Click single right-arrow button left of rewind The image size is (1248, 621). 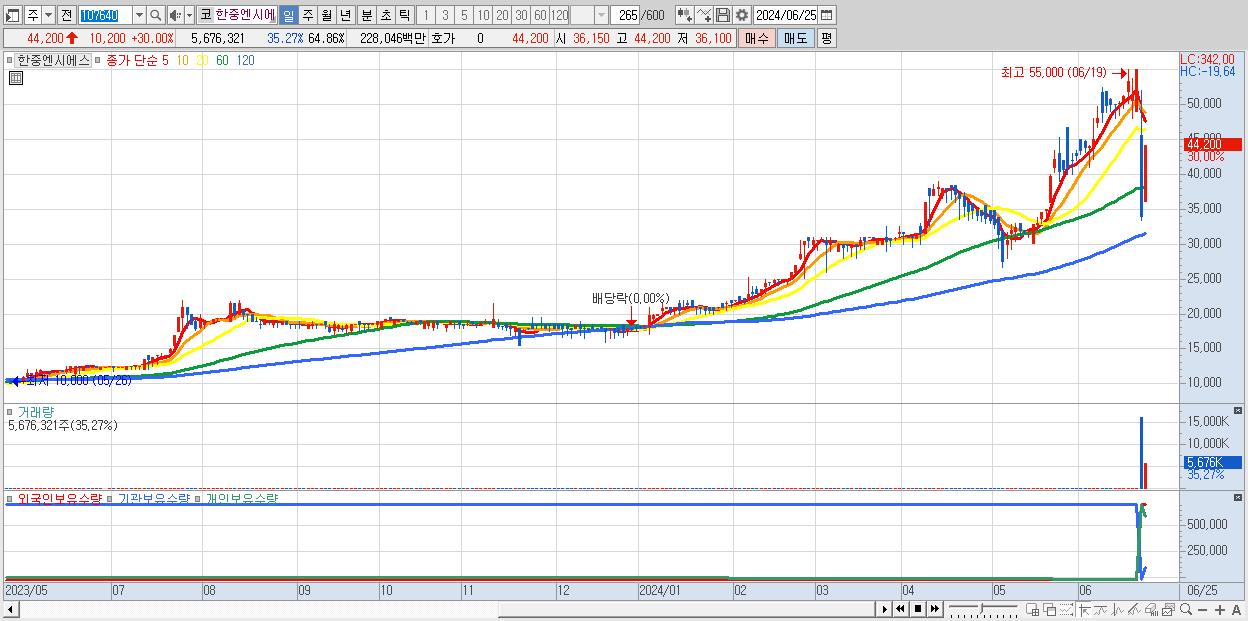[x=885, y=609]
